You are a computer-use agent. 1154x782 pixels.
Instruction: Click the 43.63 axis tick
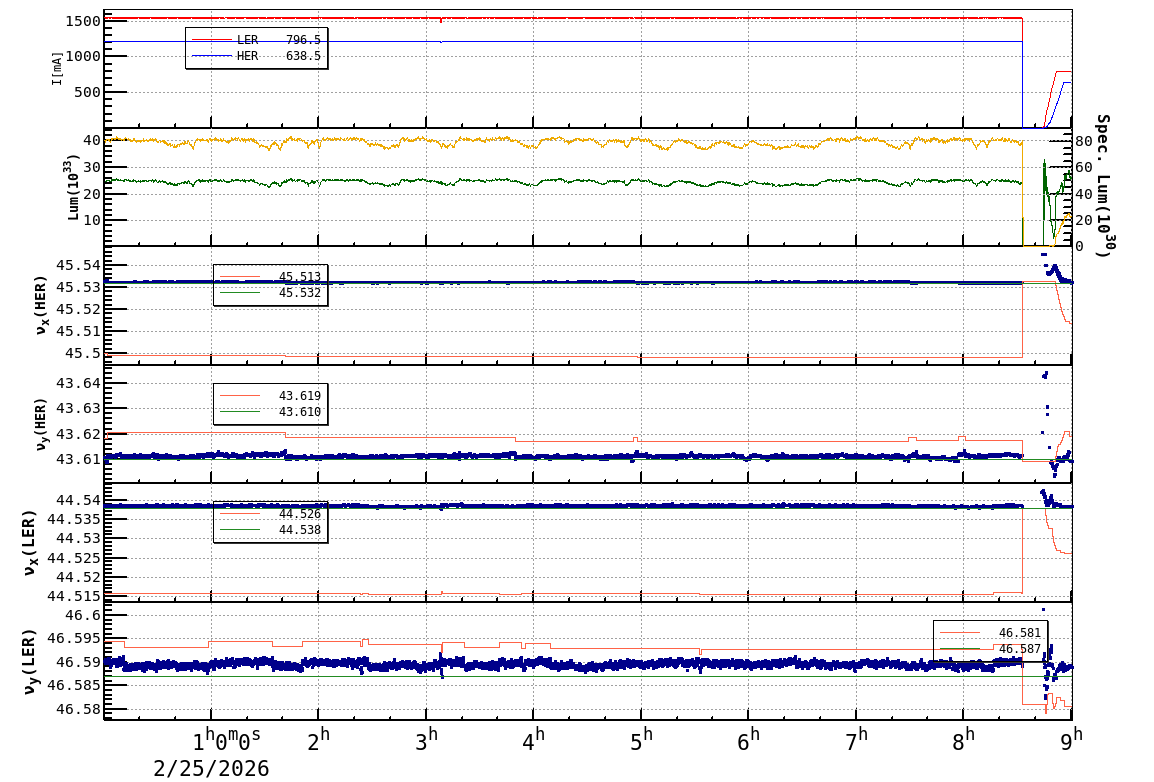coord(79,408)
